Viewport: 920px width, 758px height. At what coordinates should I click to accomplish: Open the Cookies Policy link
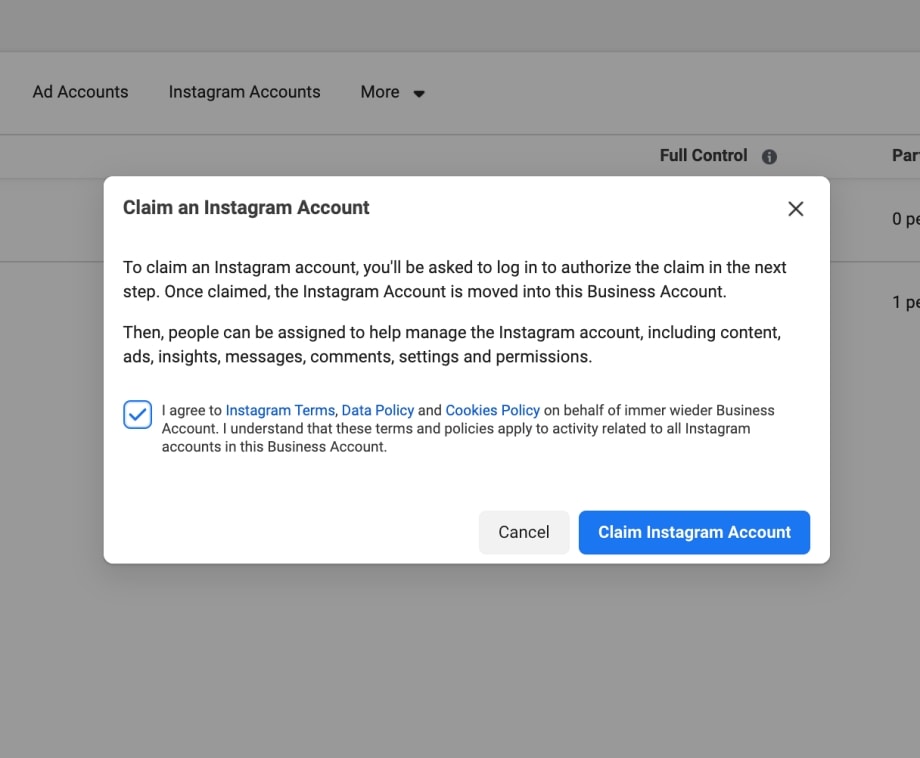coord(492,410)
